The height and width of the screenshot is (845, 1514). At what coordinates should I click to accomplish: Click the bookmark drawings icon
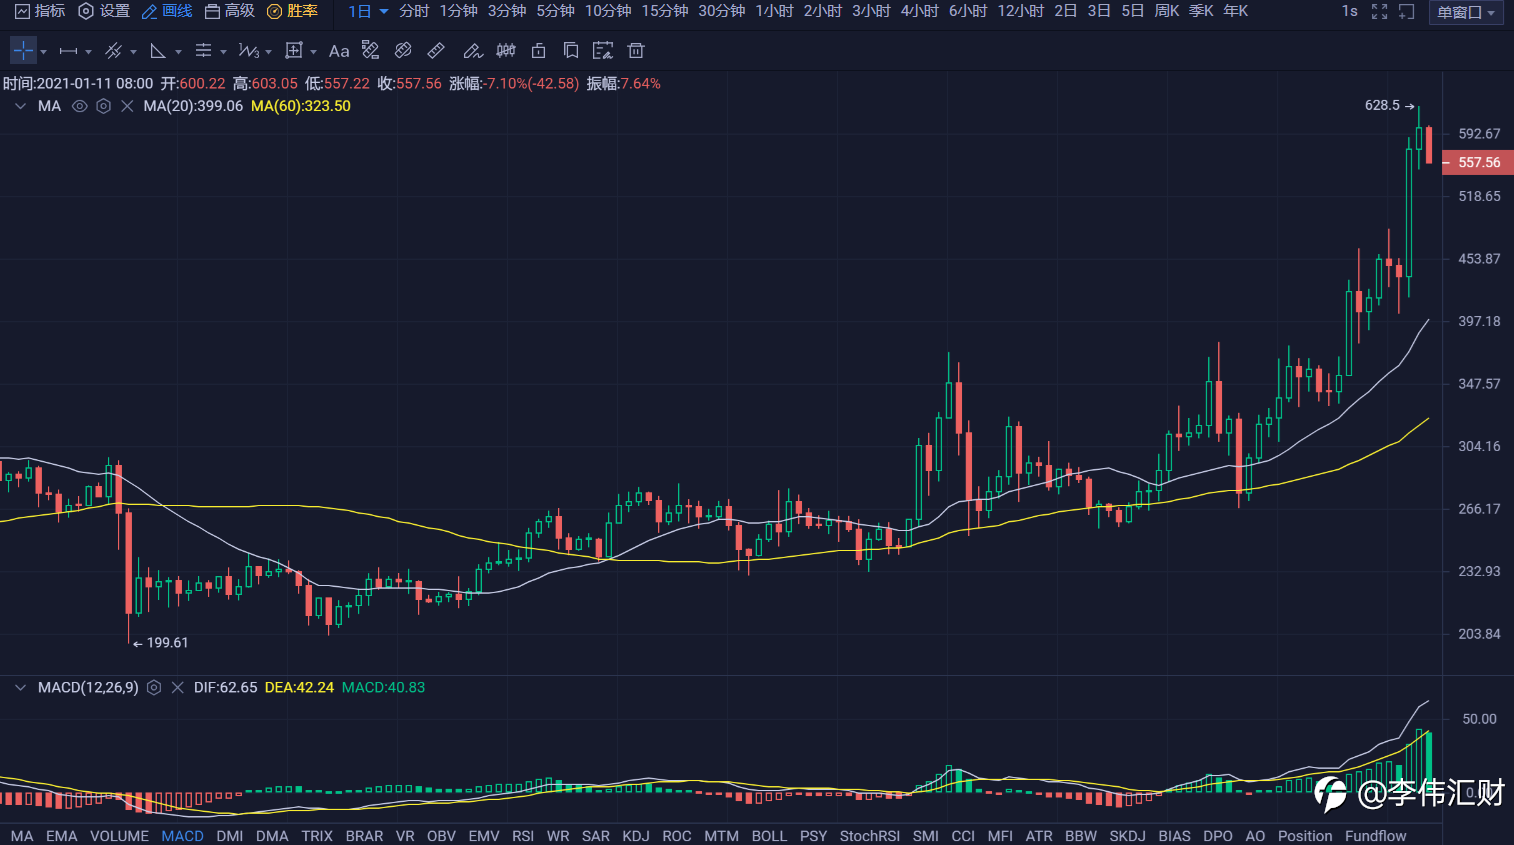tap(571, 50)
